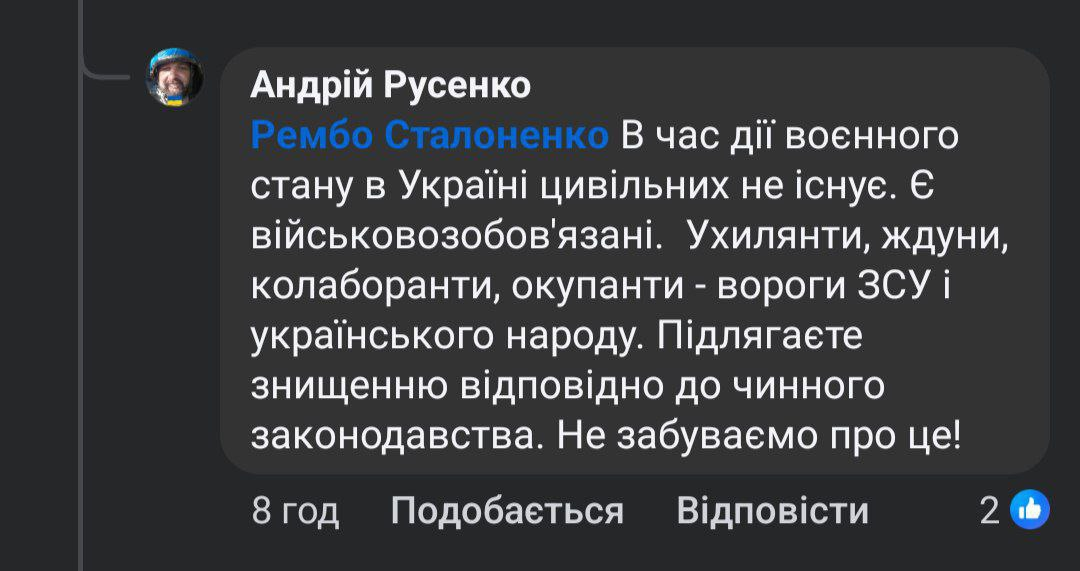Open Андрій Русенко's profile picture
The width and height of the screenshot is (1080, 571).
pyautogui.click(x=176, y=78)
